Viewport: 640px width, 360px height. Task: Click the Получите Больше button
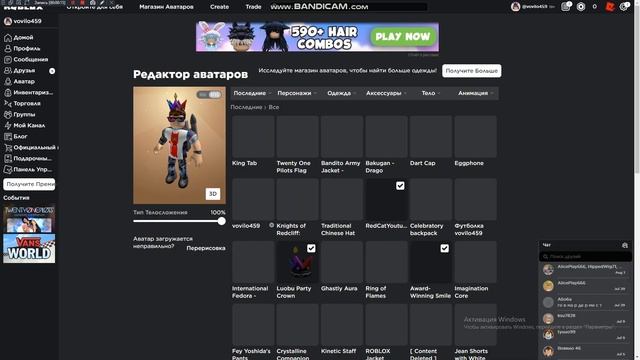471,71
